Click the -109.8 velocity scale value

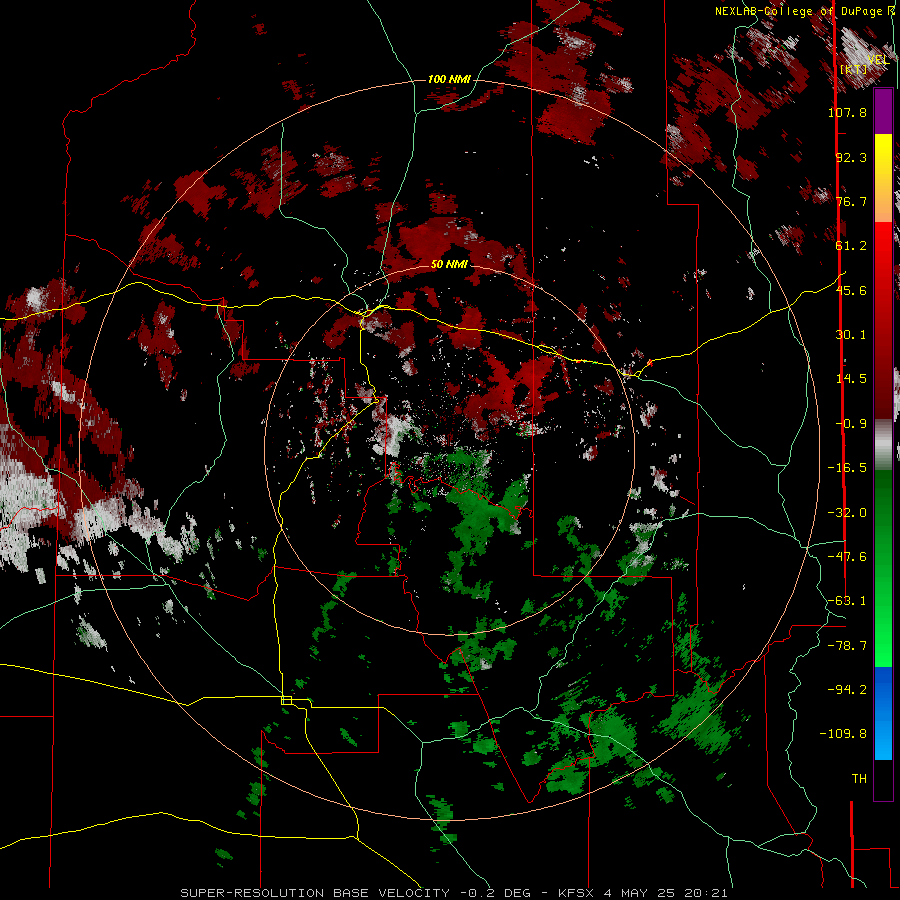click(843, 734)
